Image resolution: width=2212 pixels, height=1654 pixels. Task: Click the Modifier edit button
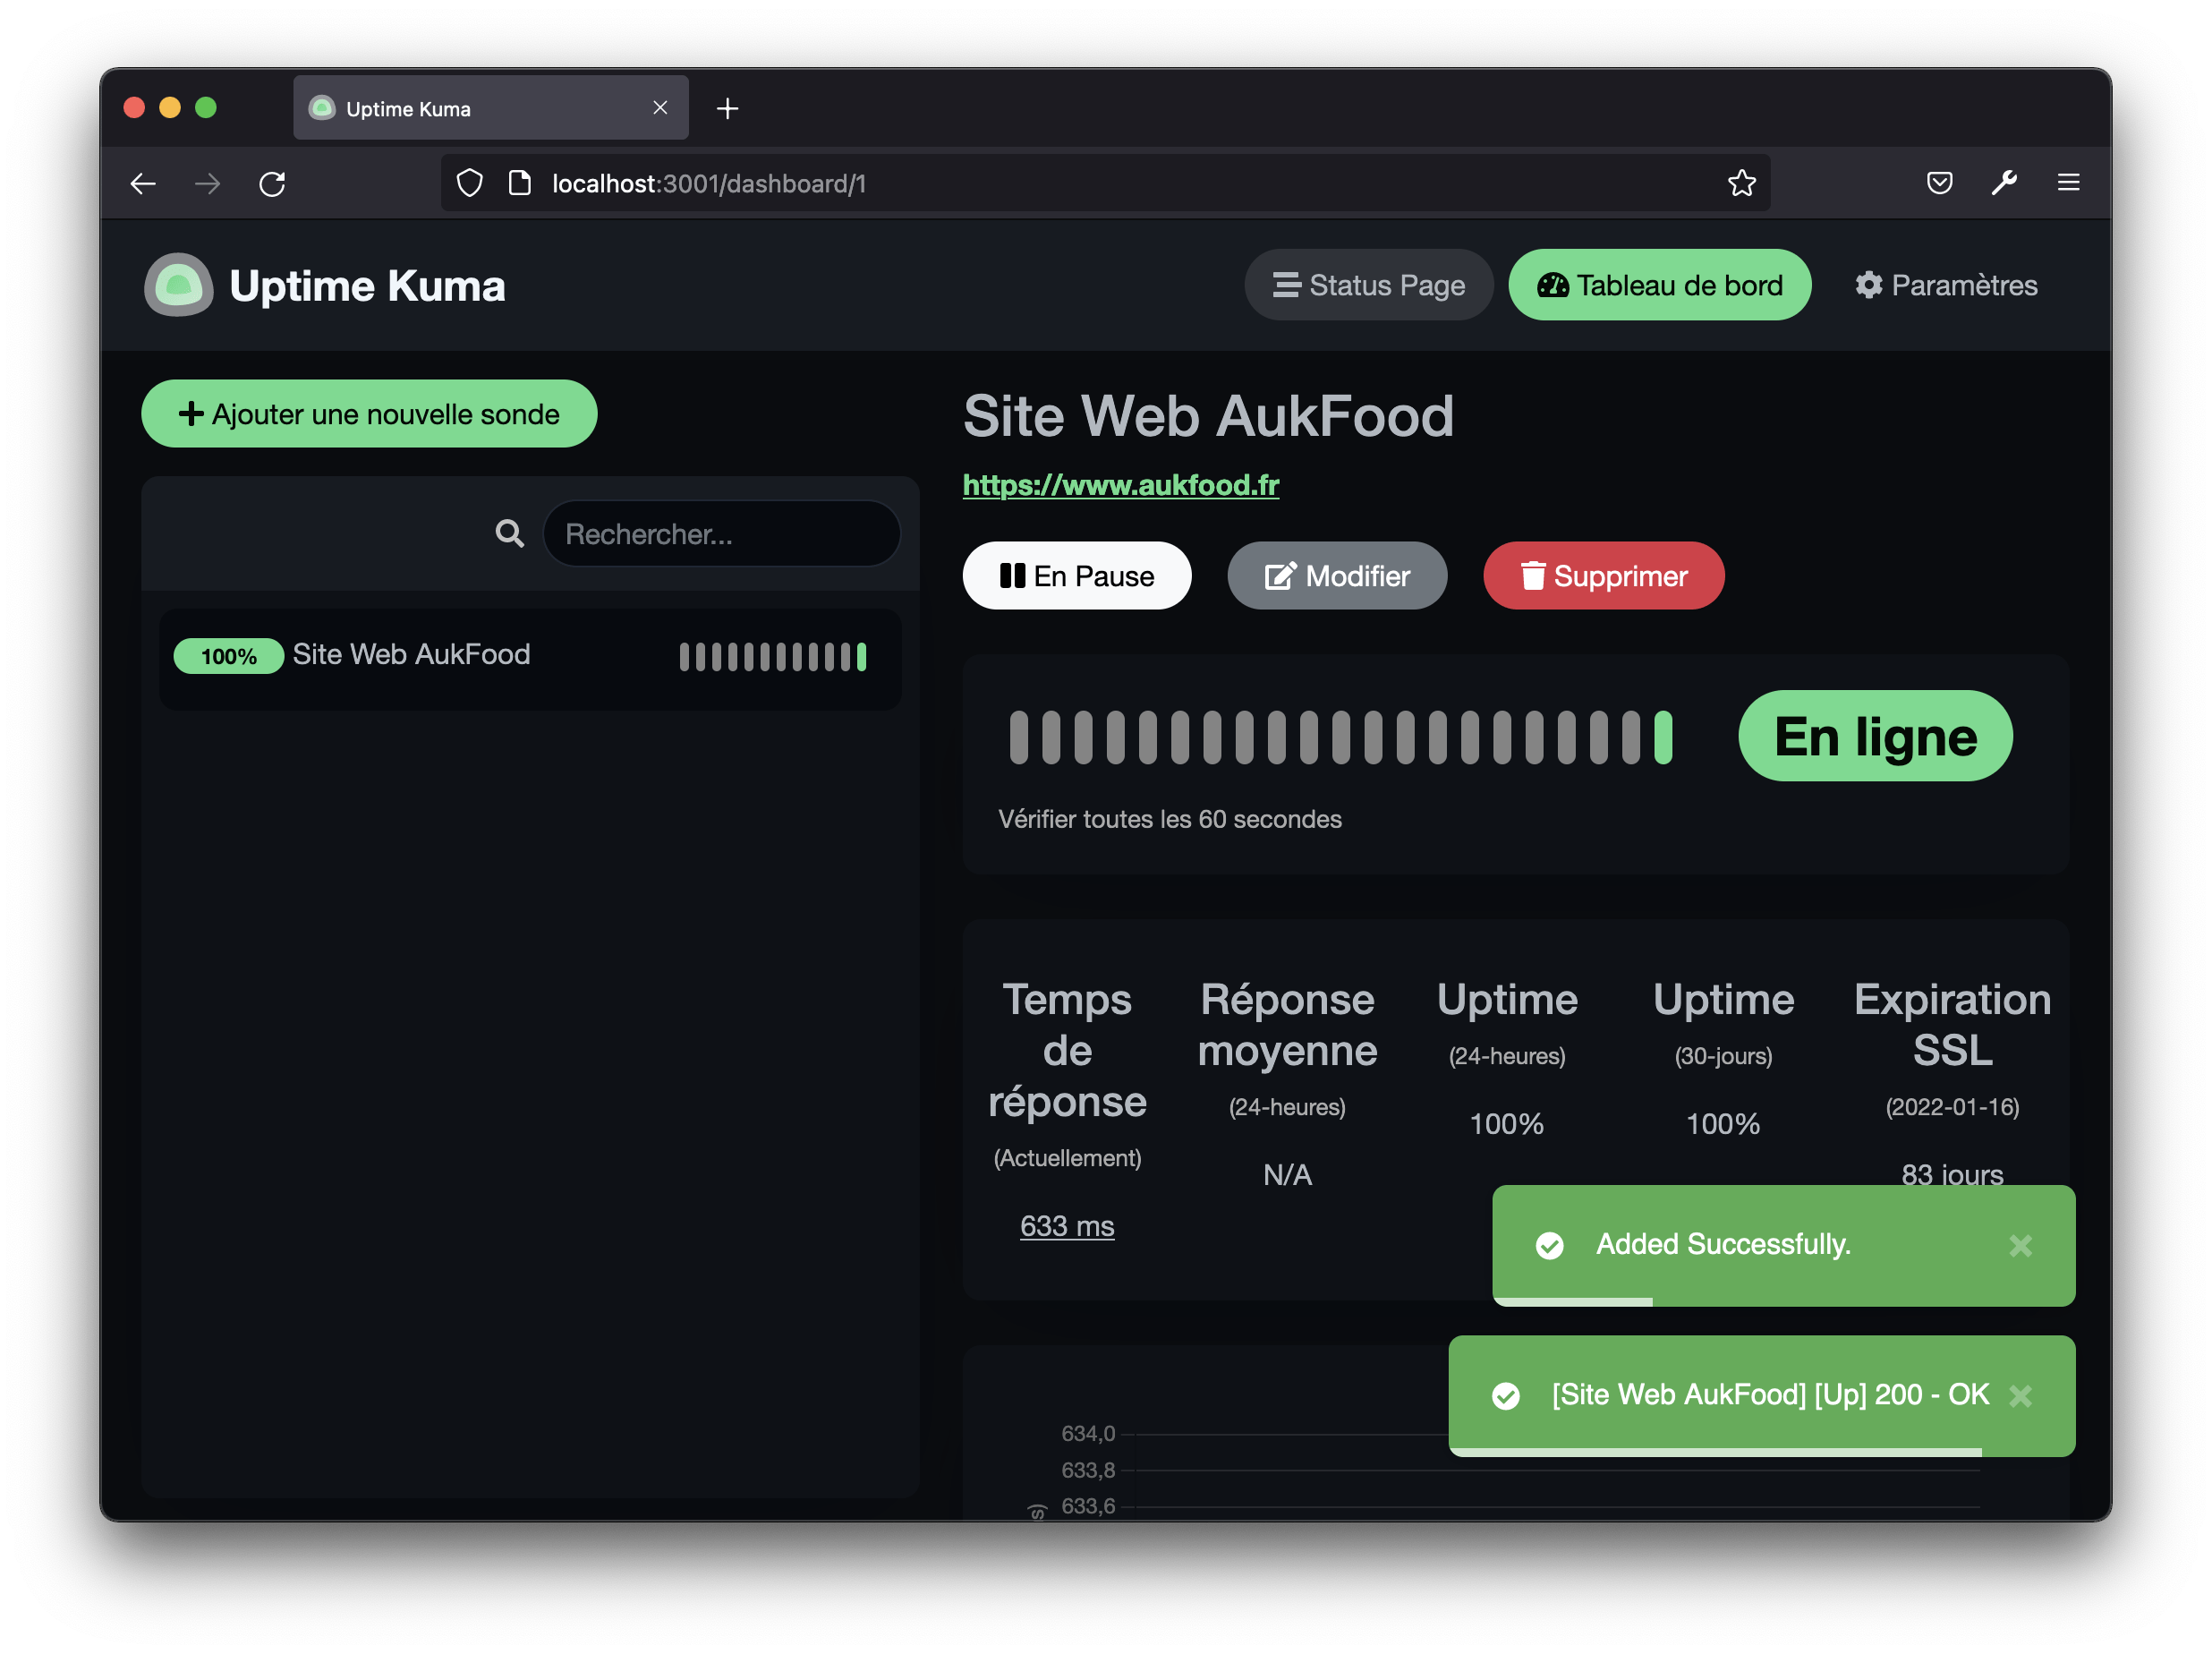point(1337,576)
